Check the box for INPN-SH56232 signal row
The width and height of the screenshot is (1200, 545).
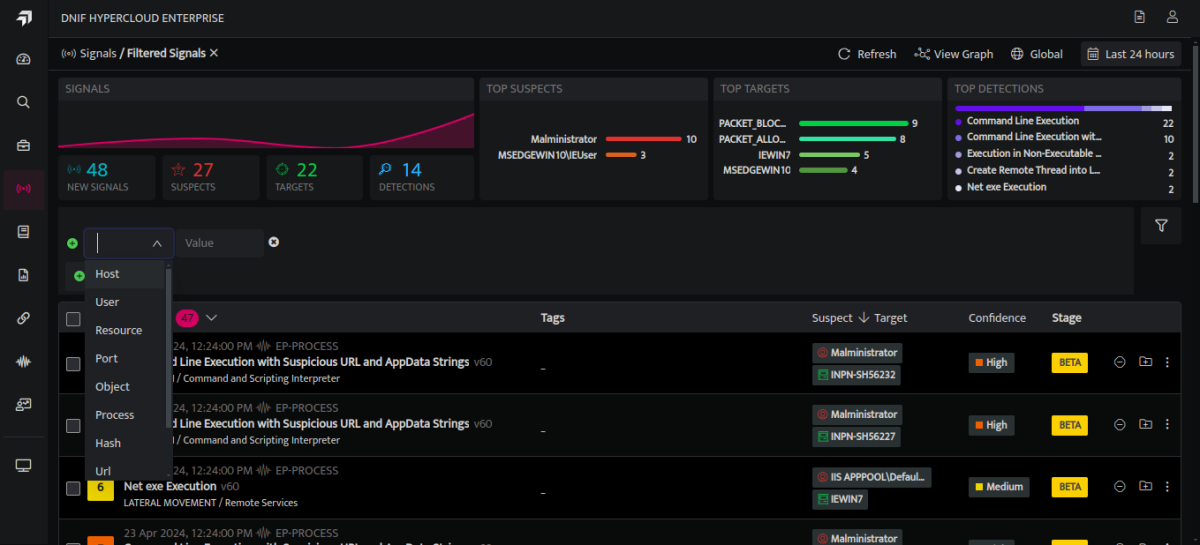(73, 364)
